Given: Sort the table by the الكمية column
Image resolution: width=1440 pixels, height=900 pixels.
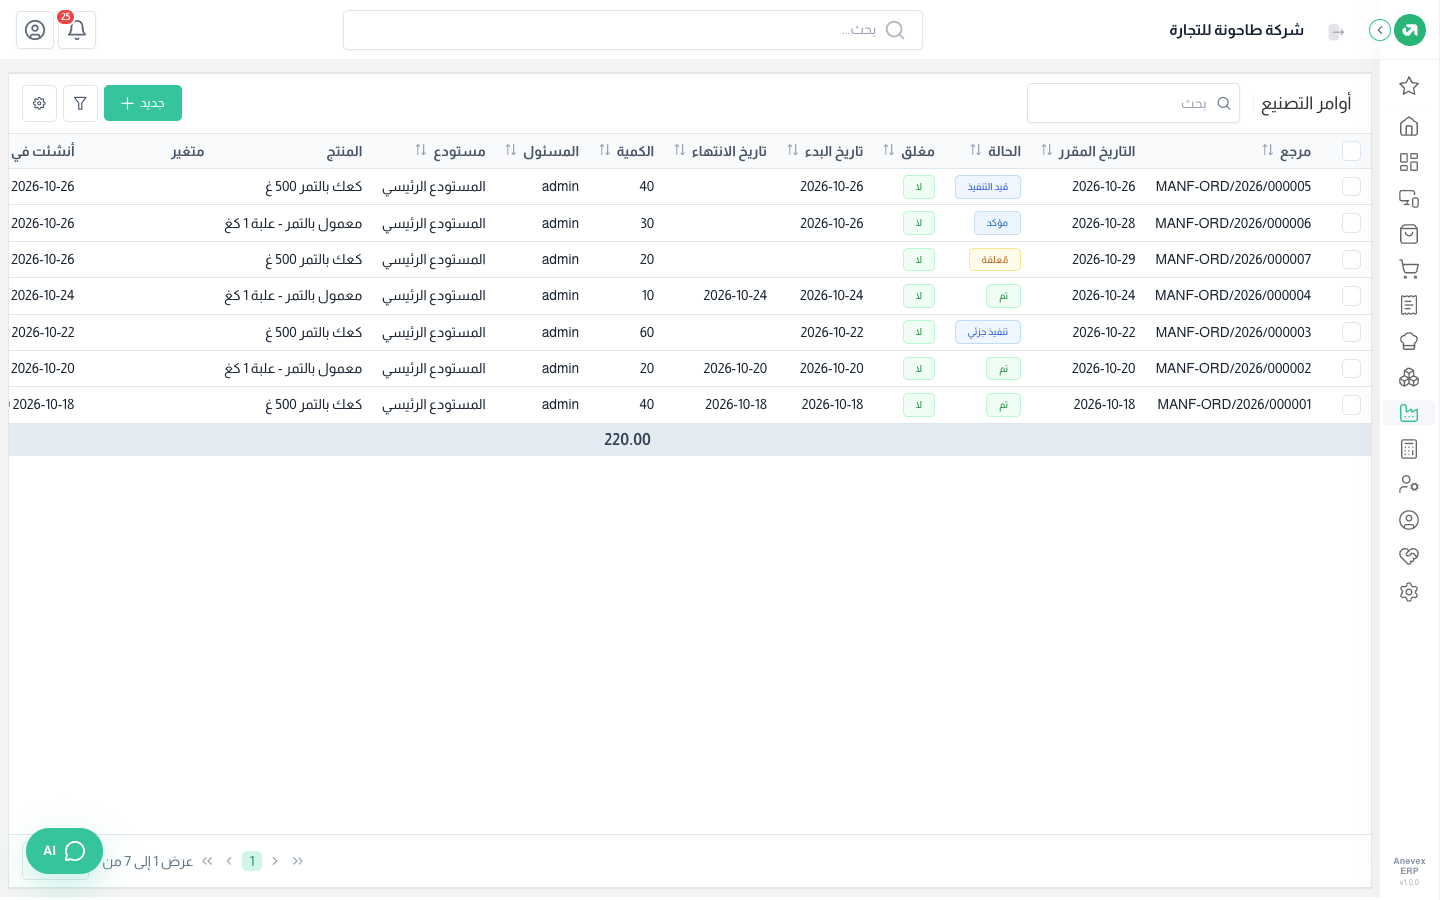Looking at the screenshot, I should coord(605,150).
